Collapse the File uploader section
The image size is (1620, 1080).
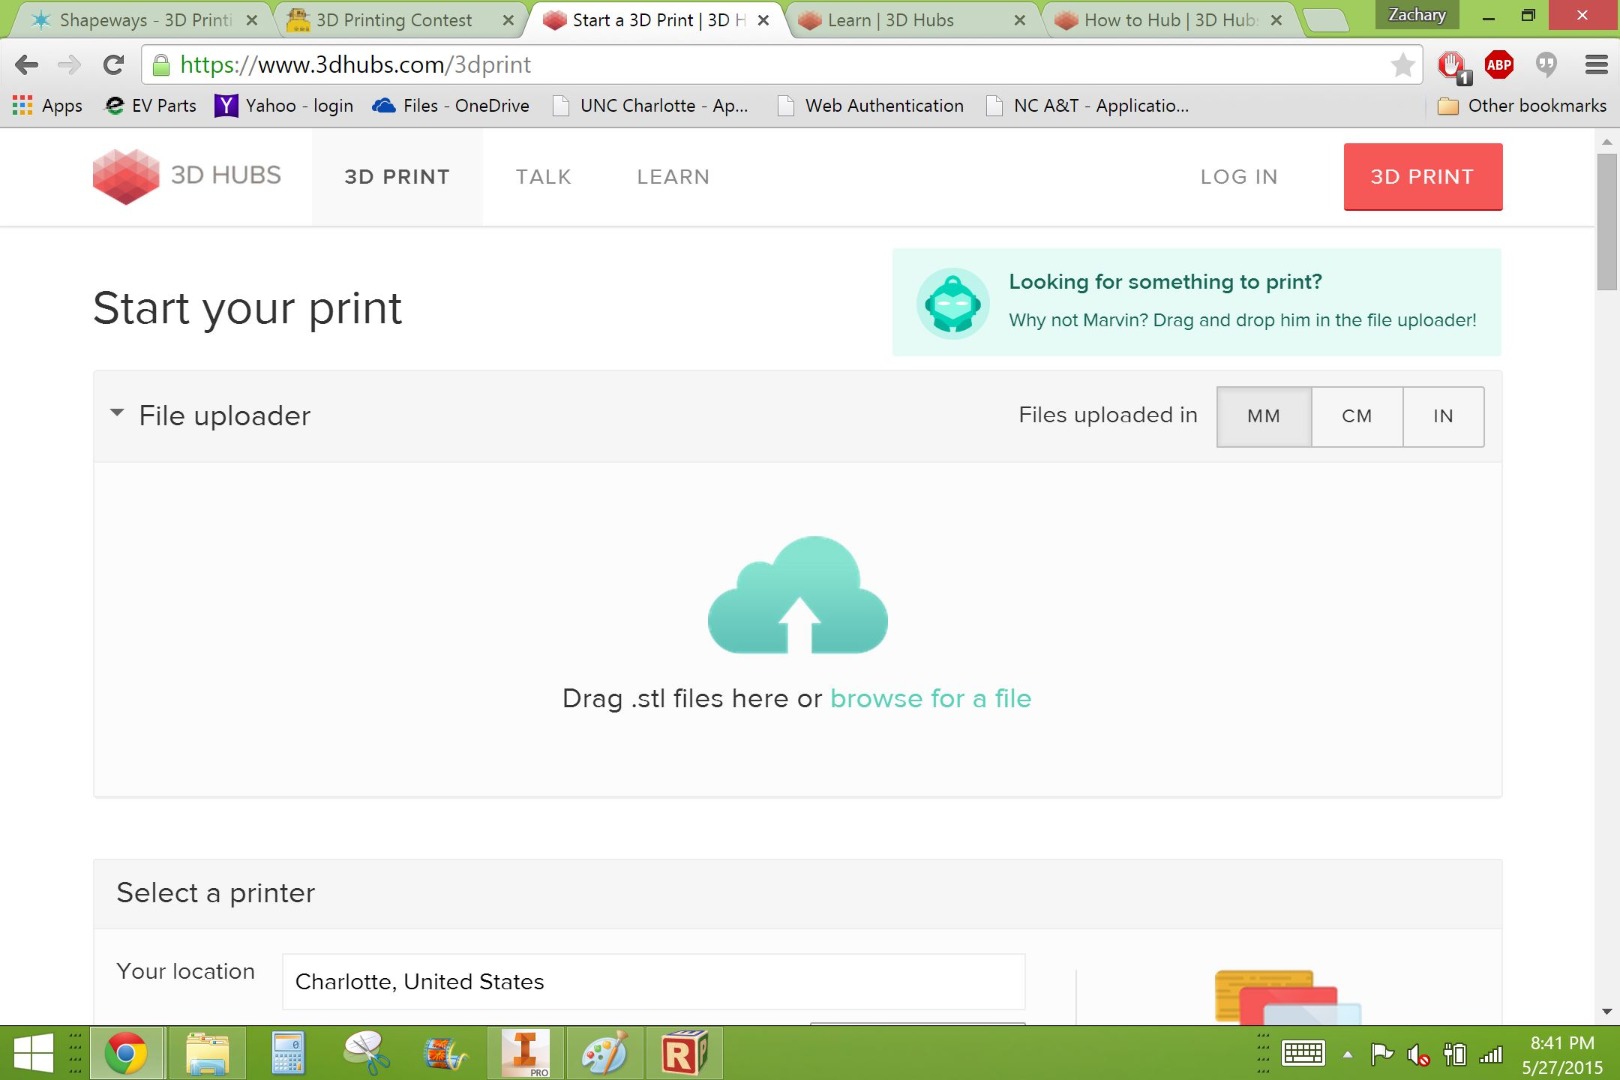[x=117, y=413]
